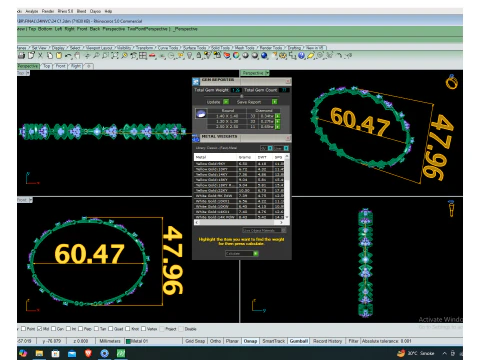Switch to the Front viewport tab

(60, 66)
